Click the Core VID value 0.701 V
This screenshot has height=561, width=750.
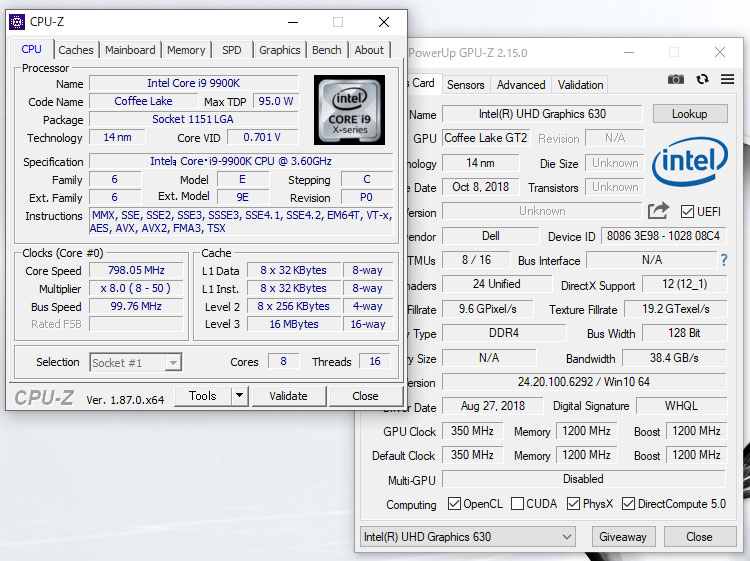[x=262, y=138]
